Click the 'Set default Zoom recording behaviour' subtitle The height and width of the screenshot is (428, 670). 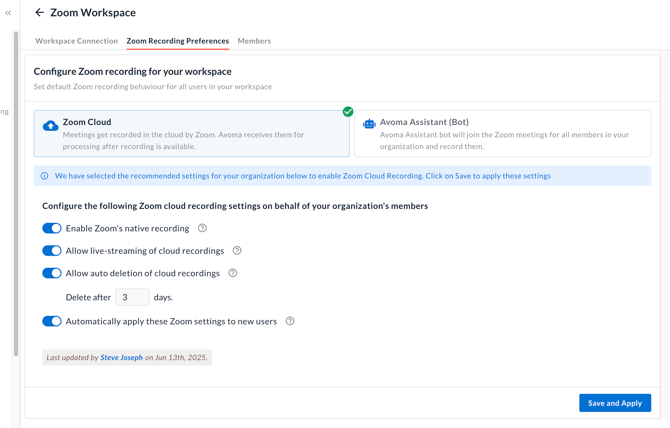(153, 87)
